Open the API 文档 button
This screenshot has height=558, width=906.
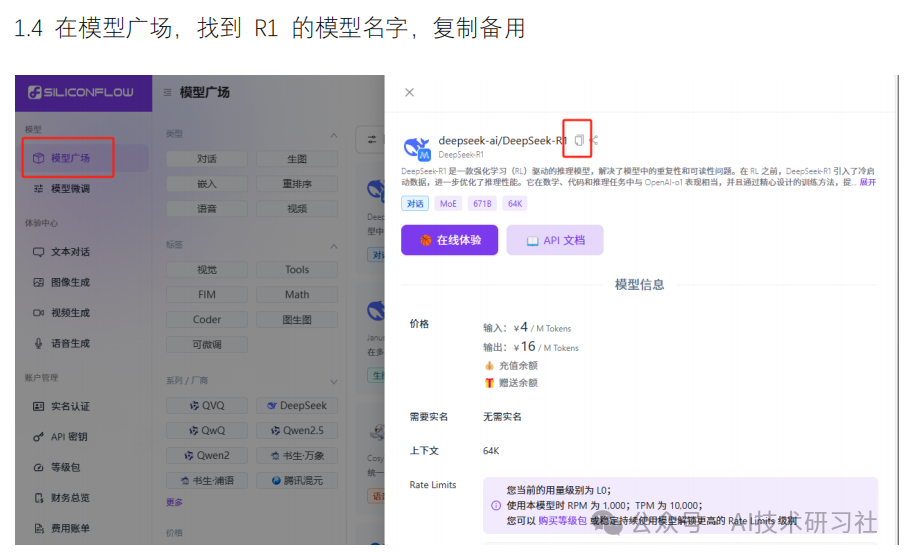coord(555,240)
